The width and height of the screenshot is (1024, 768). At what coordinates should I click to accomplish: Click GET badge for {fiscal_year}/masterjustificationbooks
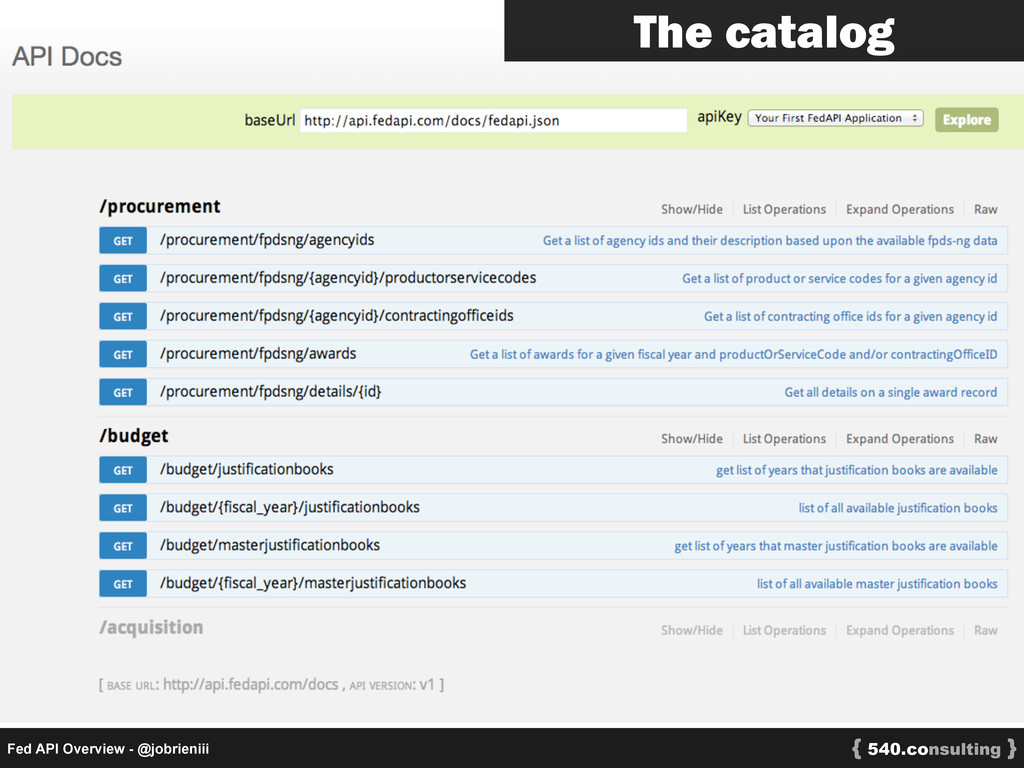pyautogui.click(x=123, y=583)
